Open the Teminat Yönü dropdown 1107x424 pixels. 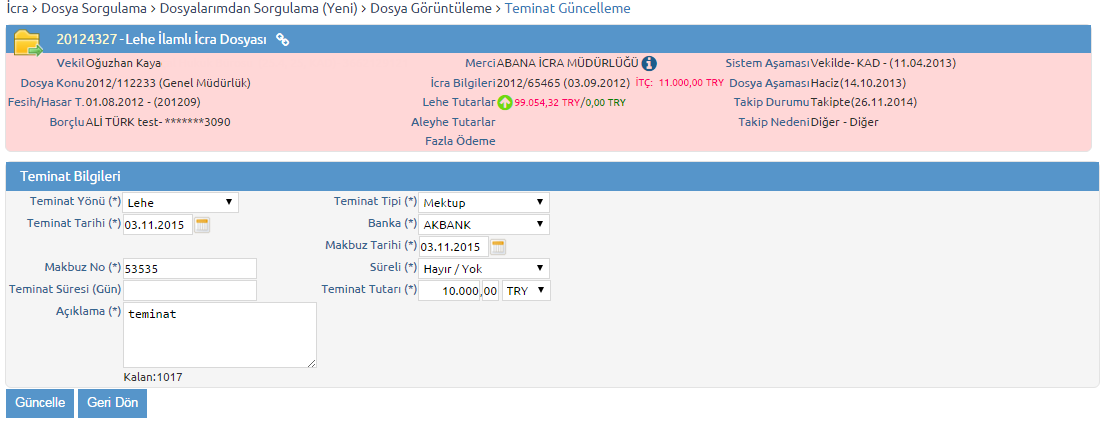pyautogui.click(x=181, y=202)
